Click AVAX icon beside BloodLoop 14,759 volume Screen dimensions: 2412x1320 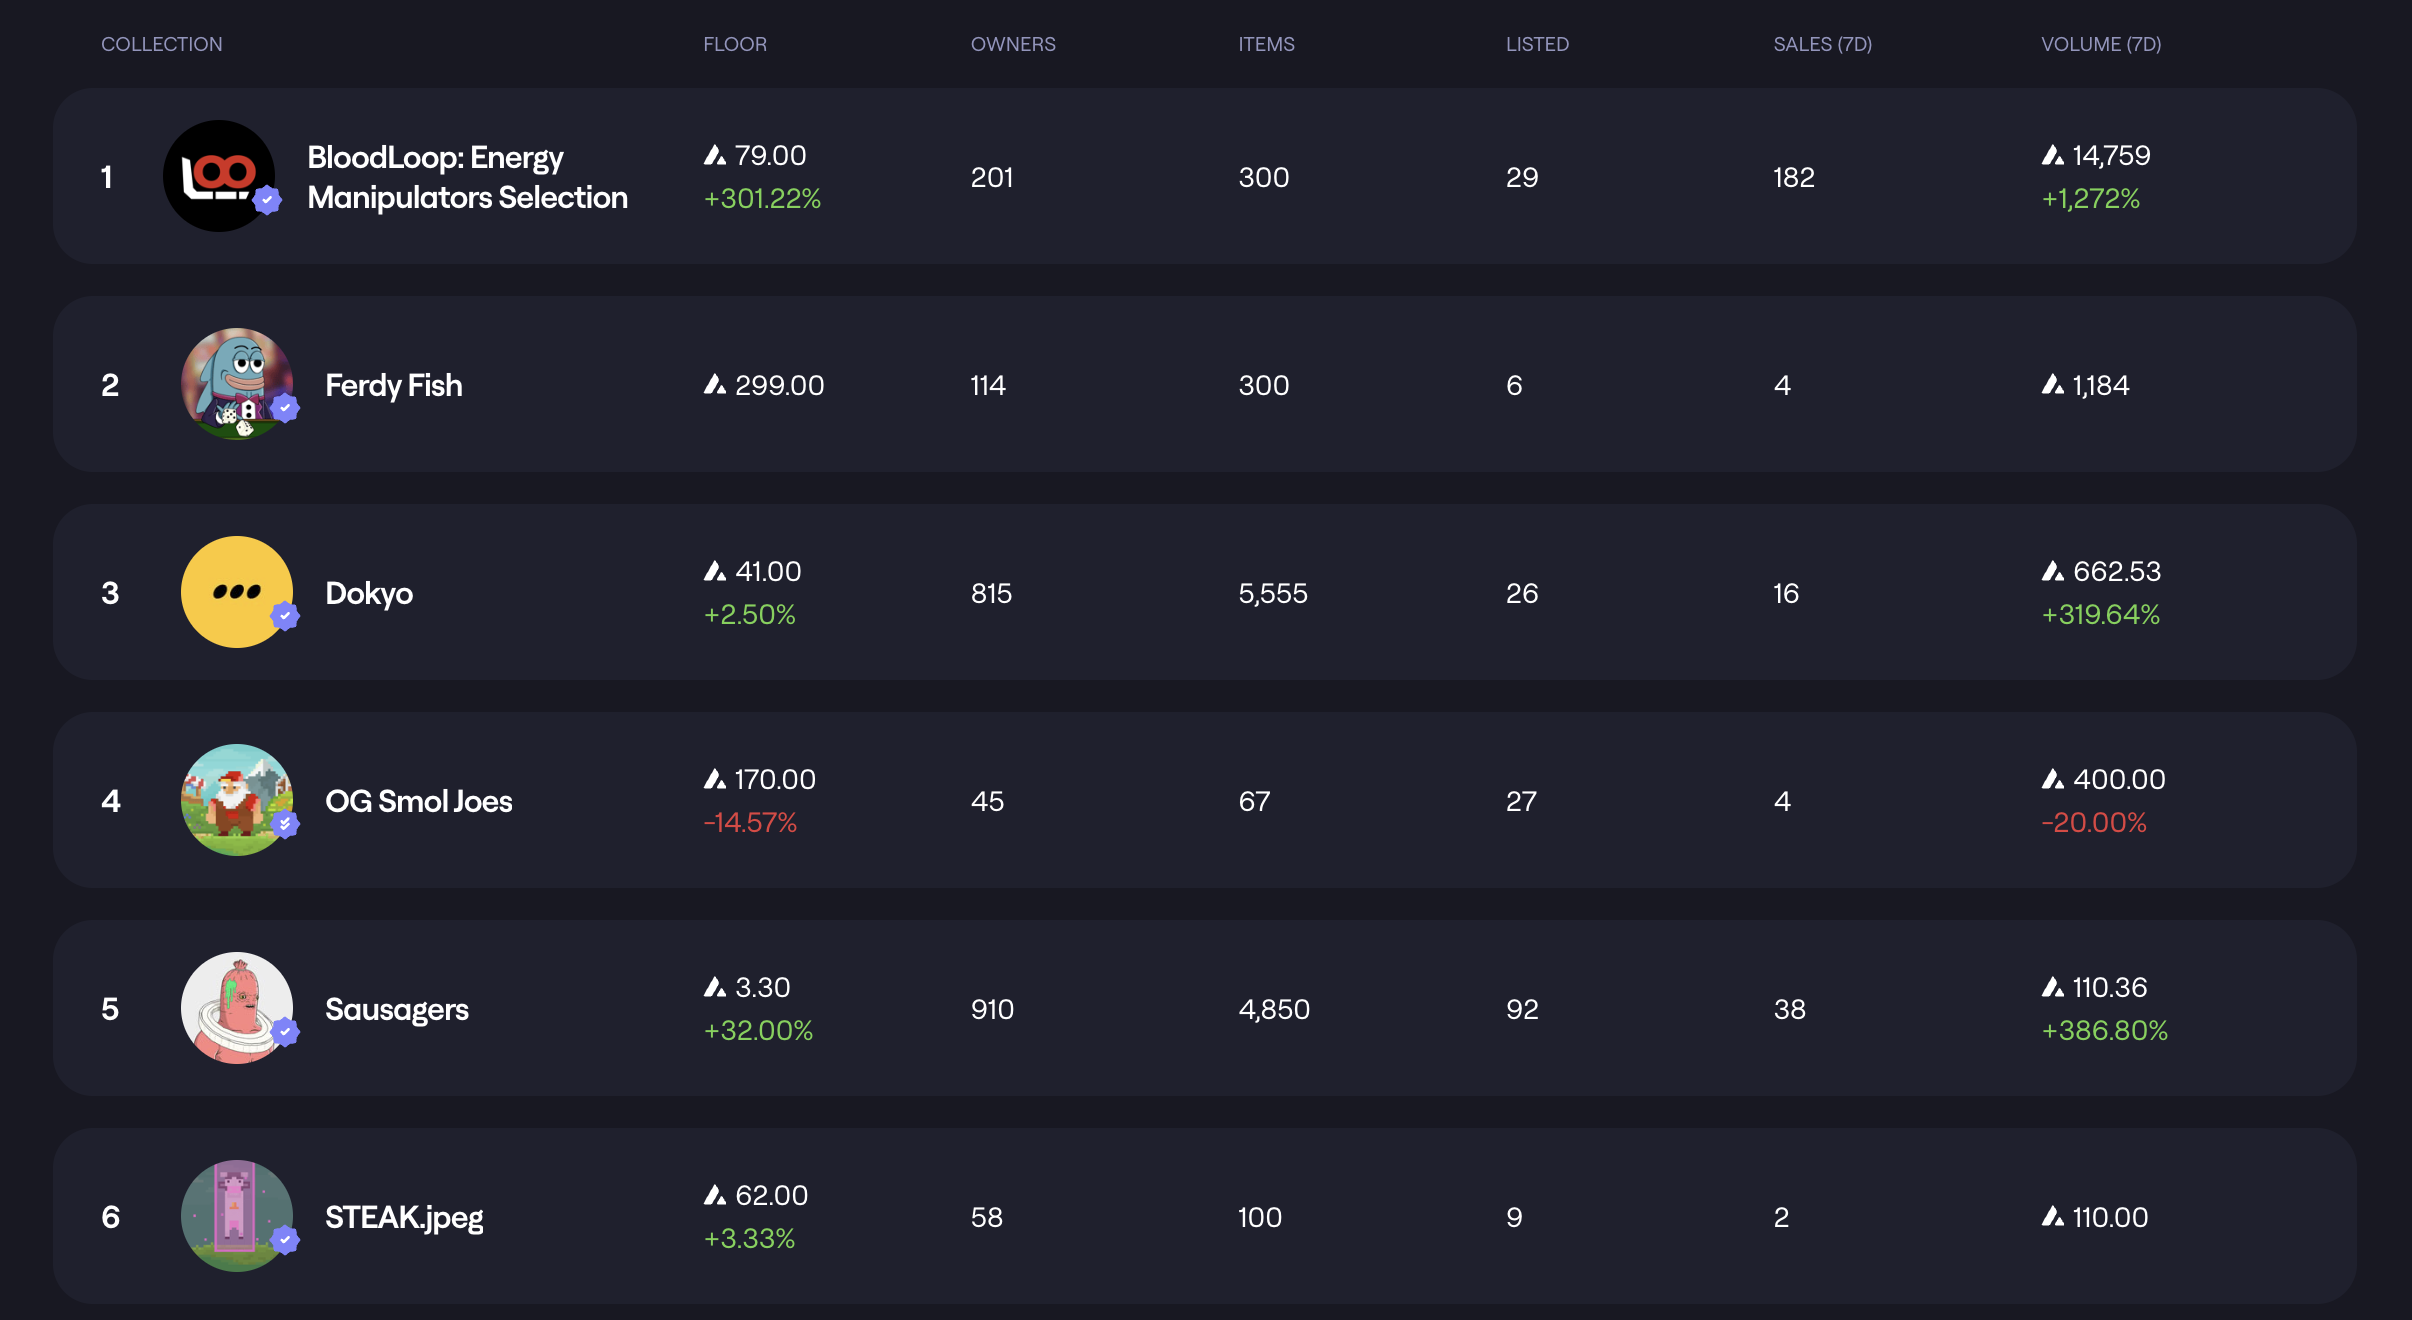click(2053, 155)
